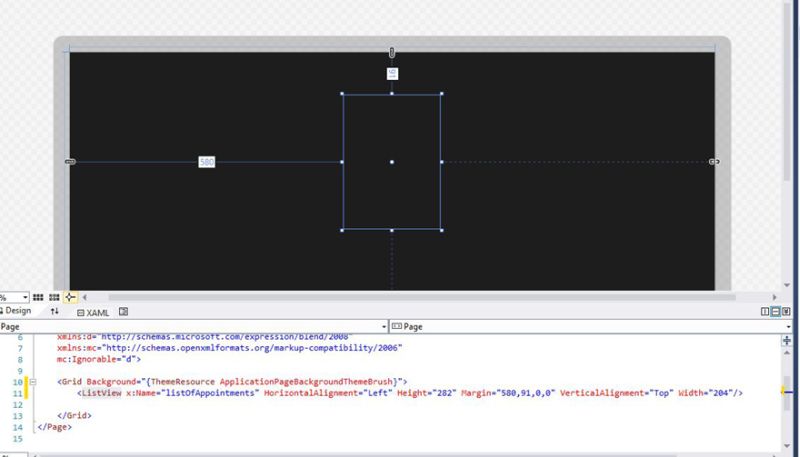Collapse the pane with the rightmost split icon
Screen dimensions: 800x457
pyautogui.click(x=786, y=312)
